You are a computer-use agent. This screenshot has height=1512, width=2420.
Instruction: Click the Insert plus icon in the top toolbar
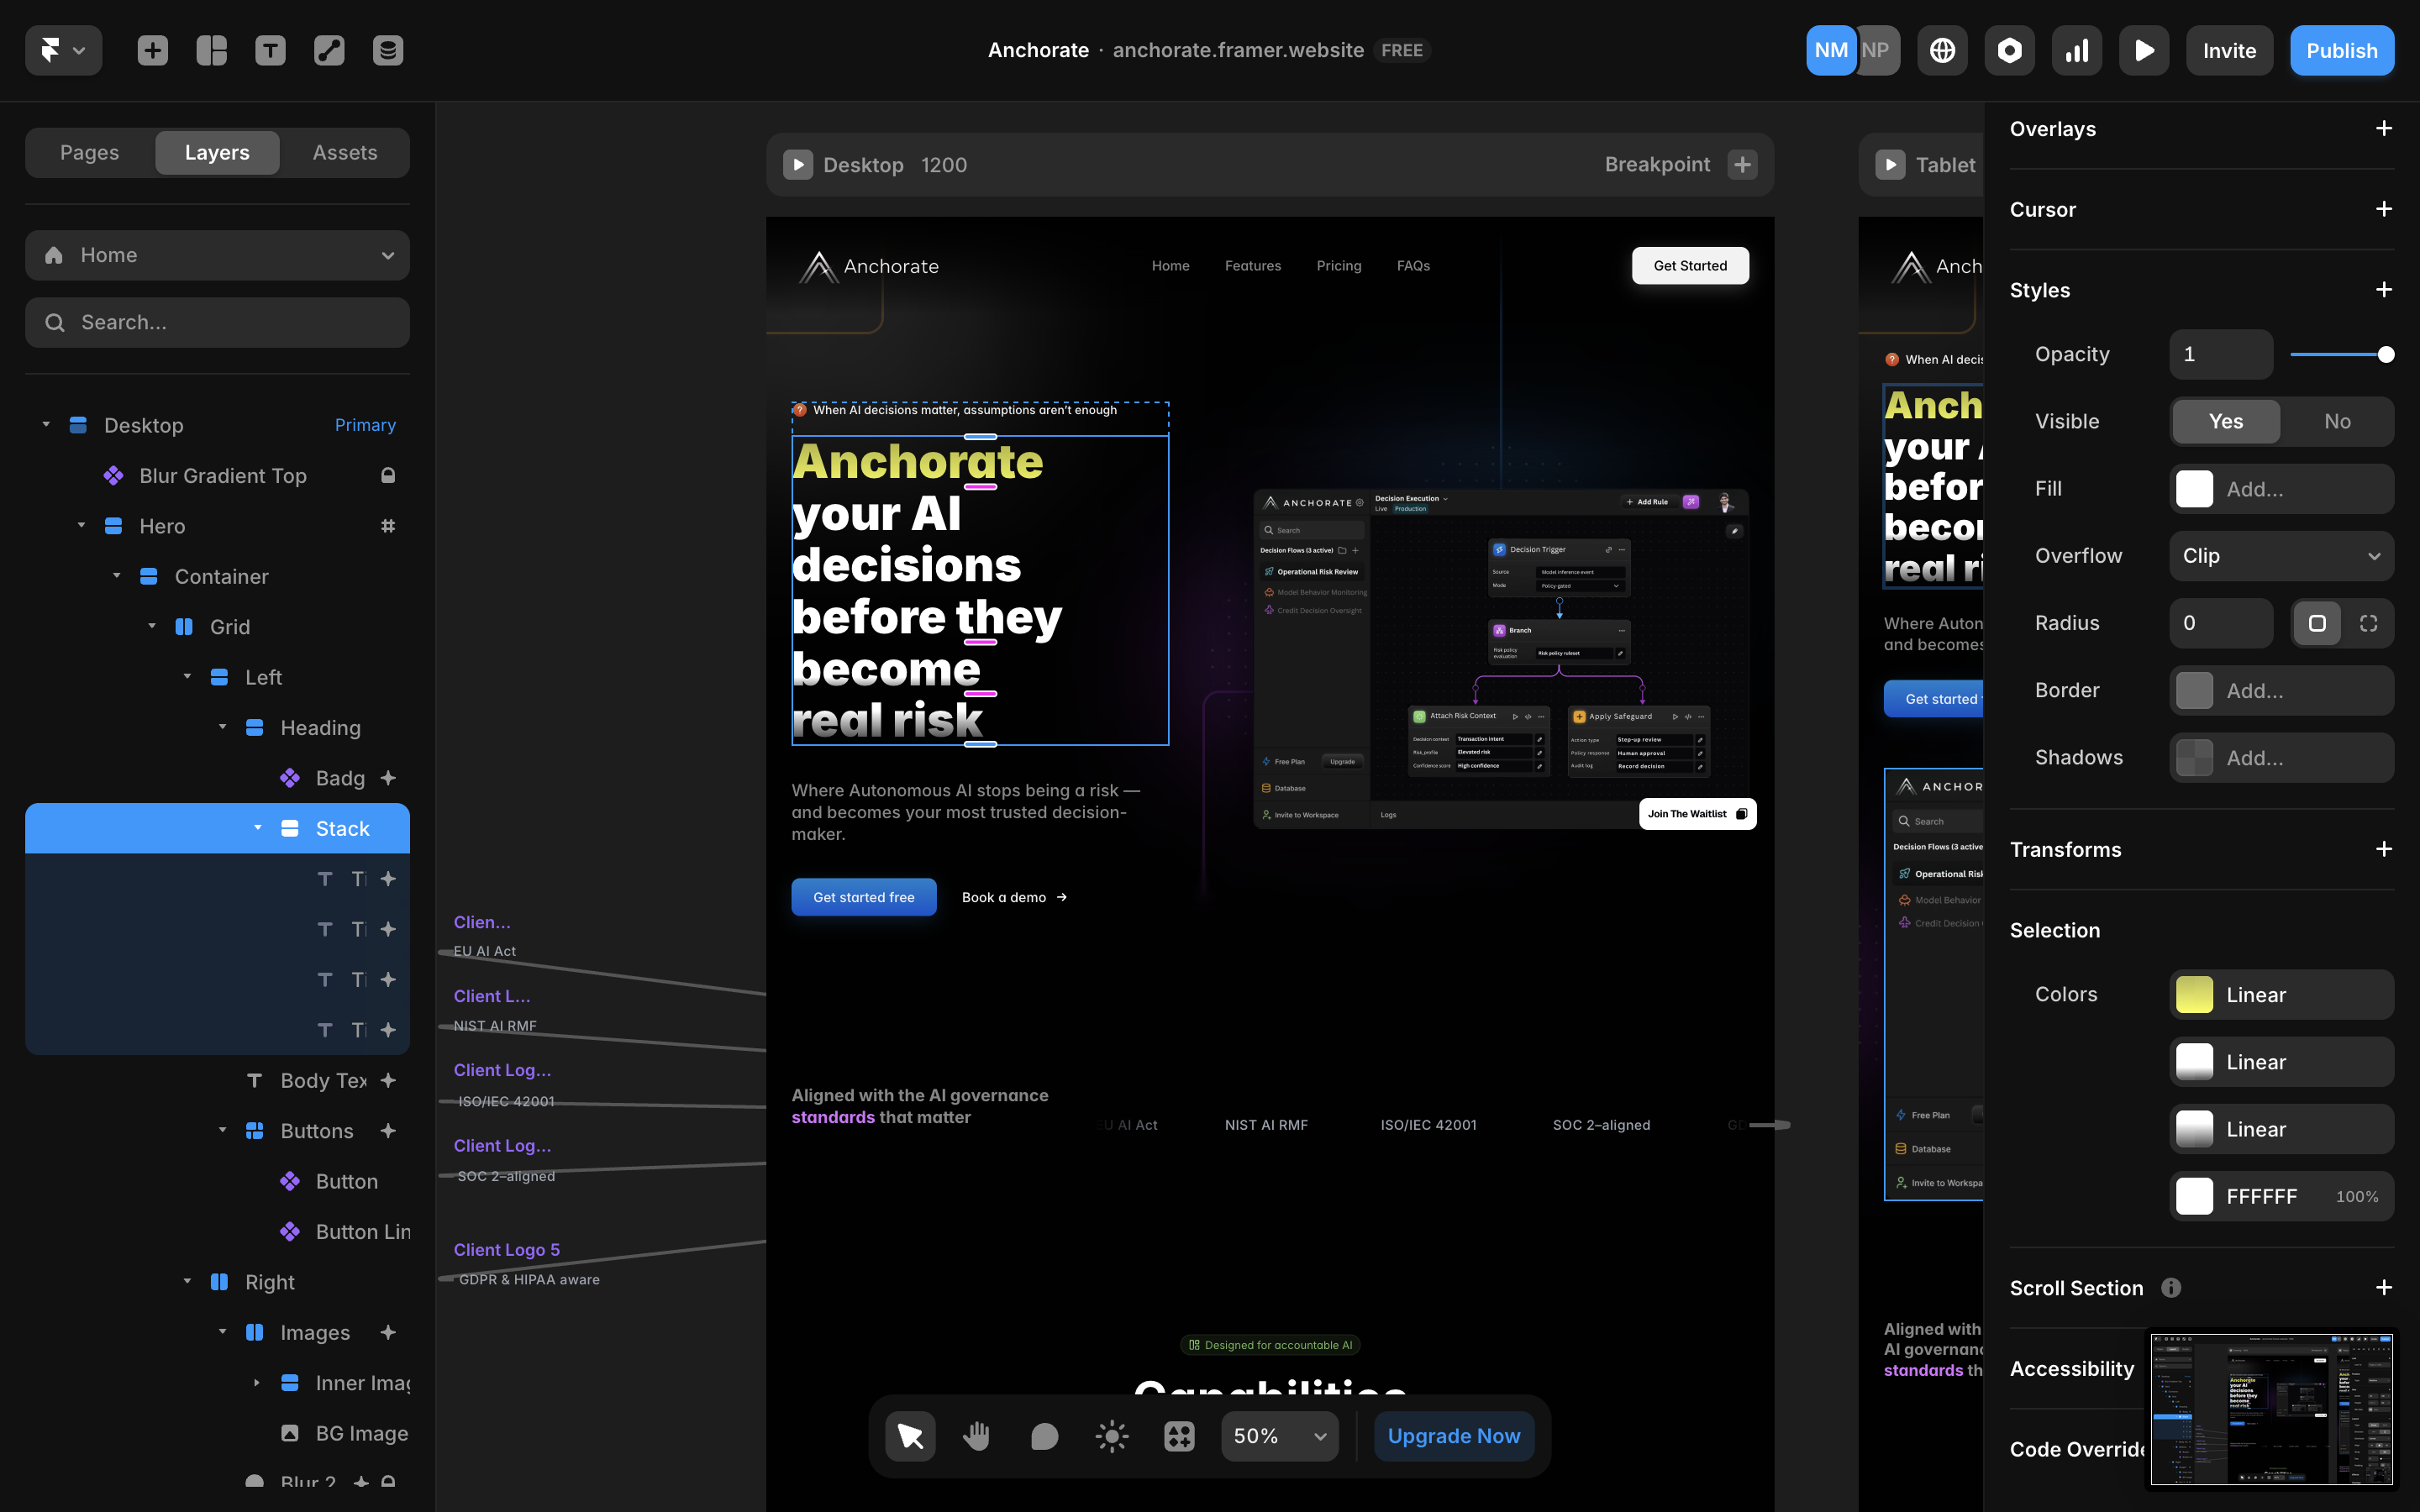152,50
